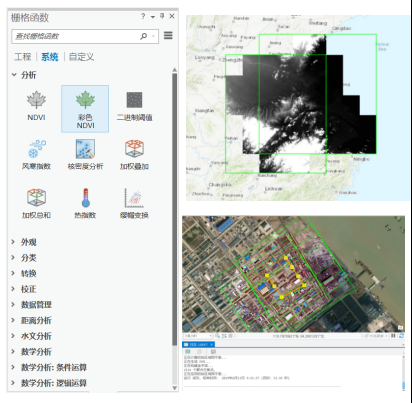Click the first snapping grid icon beside scale box
The width and height of the screenshot is (412, 403).
point(217,336)
